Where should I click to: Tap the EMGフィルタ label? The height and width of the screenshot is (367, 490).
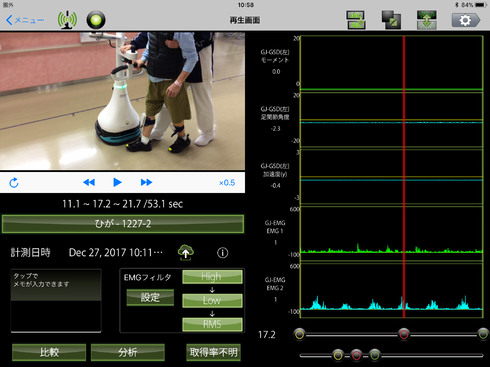147,277
